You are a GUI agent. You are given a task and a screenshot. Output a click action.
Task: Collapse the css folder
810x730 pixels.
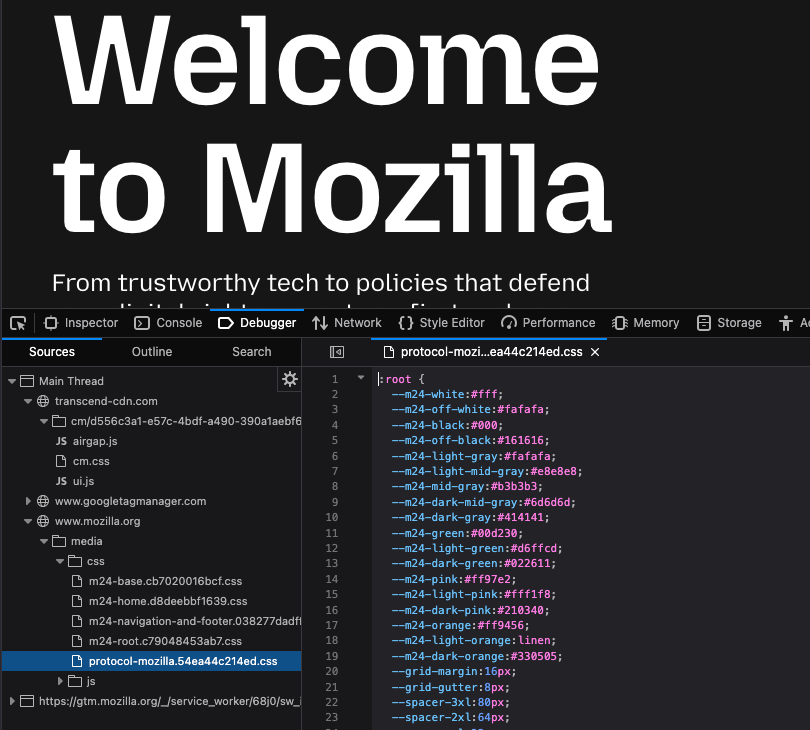(60, 562)
